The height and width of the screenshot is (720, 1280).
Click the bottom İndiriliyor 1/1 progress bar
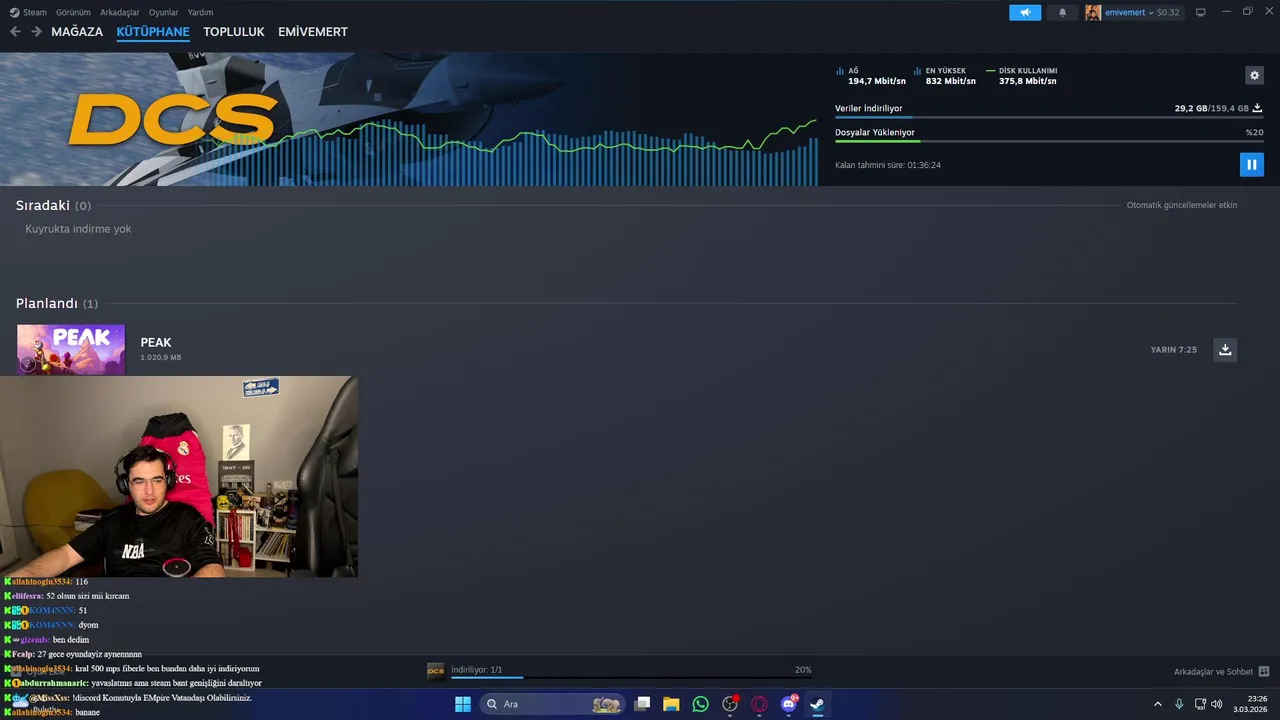(631, 678)
